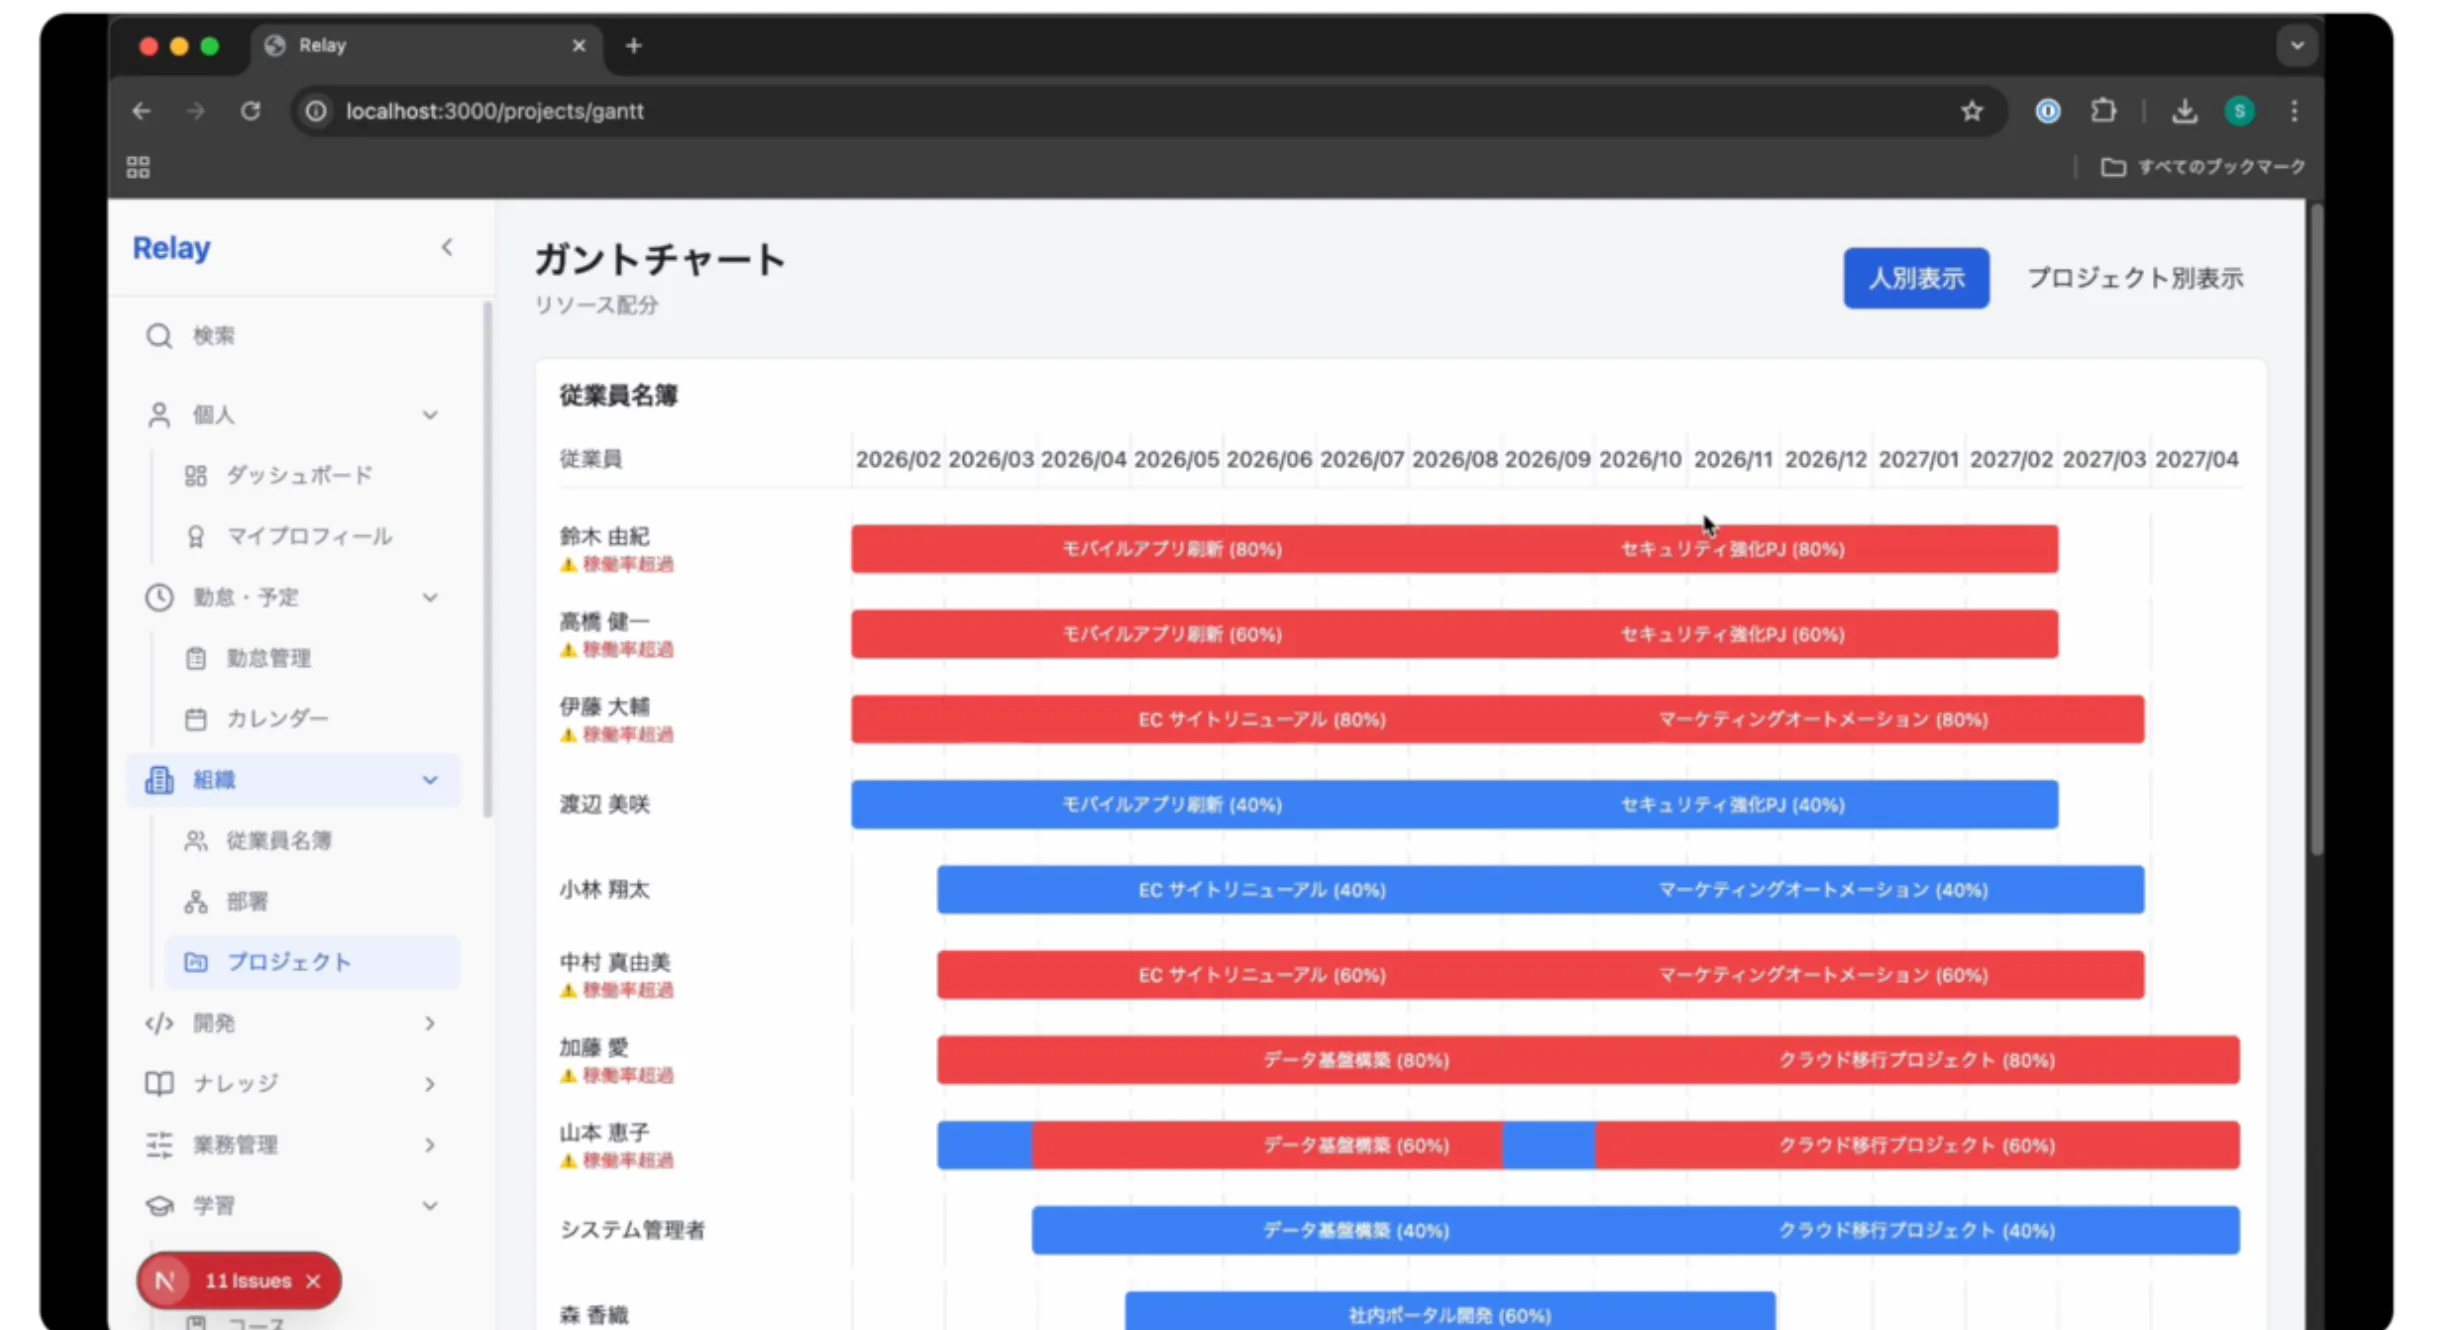Expand the ナレッジ section chevron
This screenshot has height=1330, width=2440.
point(430,1084)
